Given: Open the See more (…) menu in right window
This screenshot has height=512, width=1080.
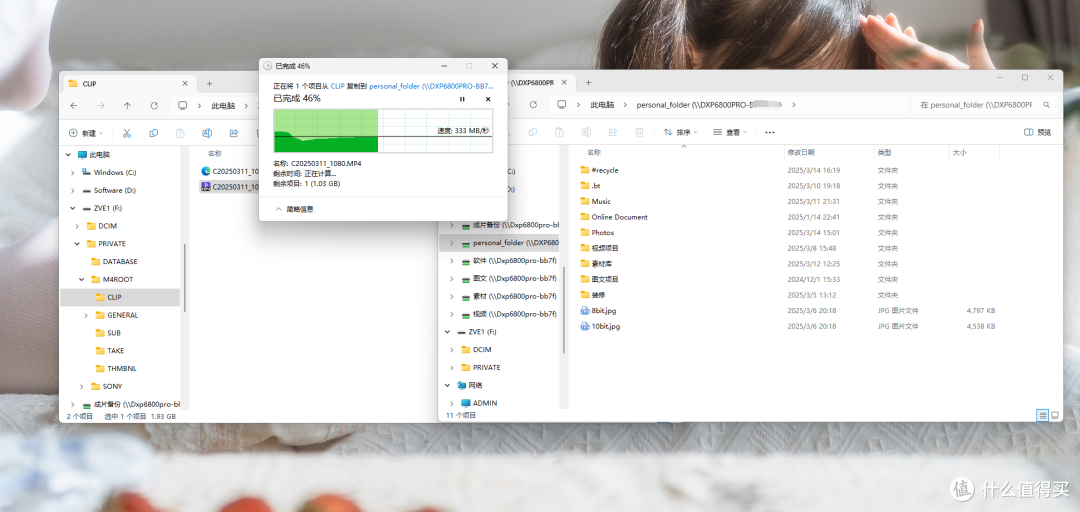Looking at the screenshot, I should click(x=770, y=132).
